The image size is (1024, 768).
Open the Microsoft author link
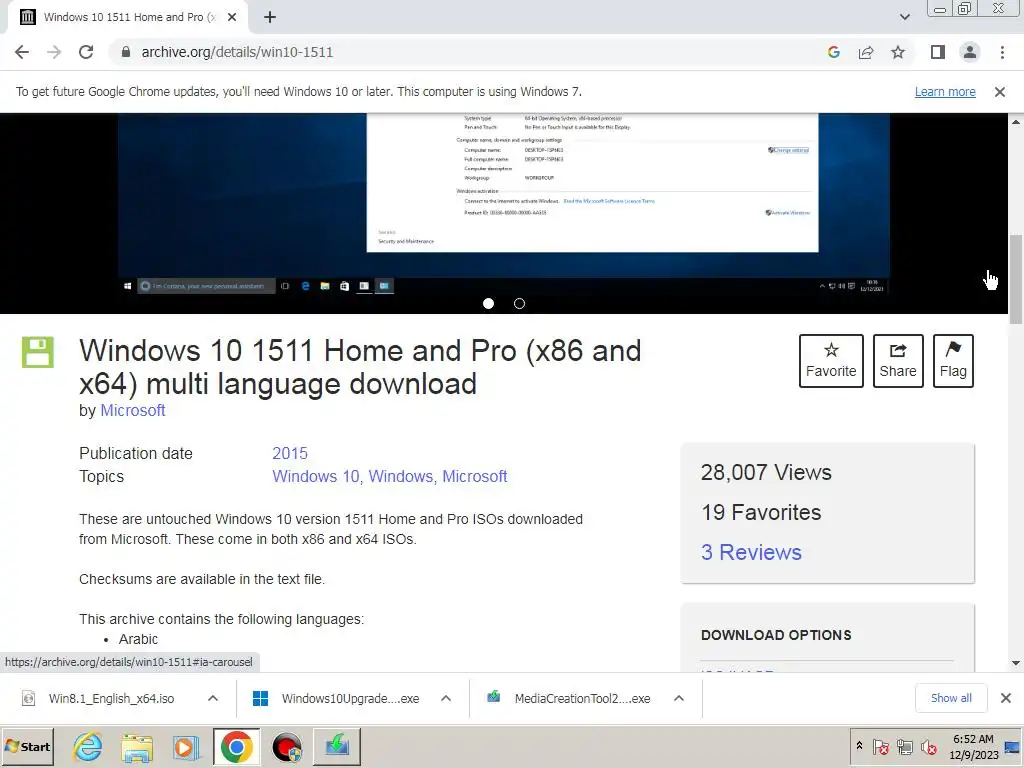click(133, 411)
